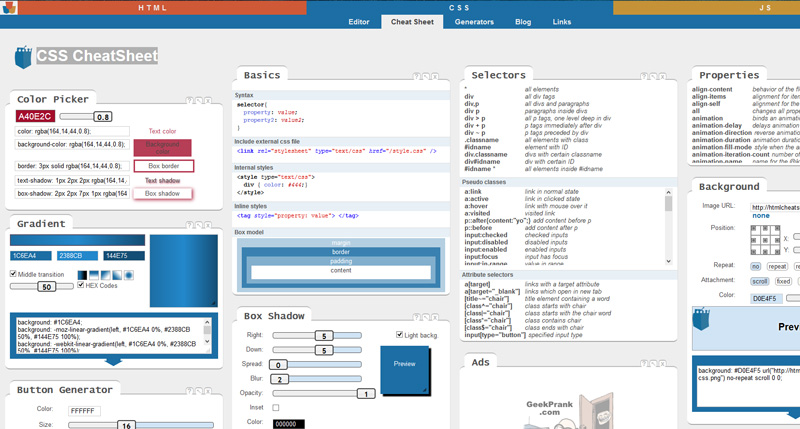Select the first horizontal gradient direction icon
Image resolution: width=800 pixels, height=429 pixels.
pyautogui.click(x=82, y=275)
